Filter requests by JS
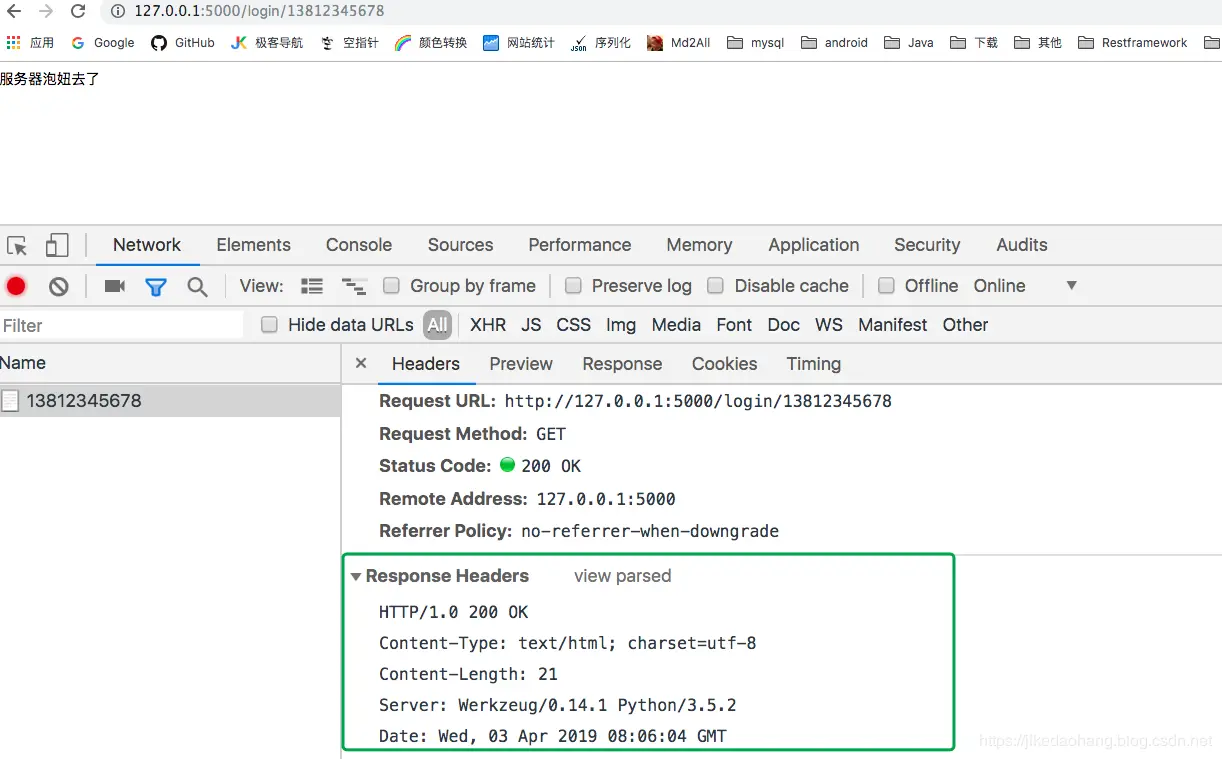Viewport: 1222px width, 759px height. tap(531, 325)
